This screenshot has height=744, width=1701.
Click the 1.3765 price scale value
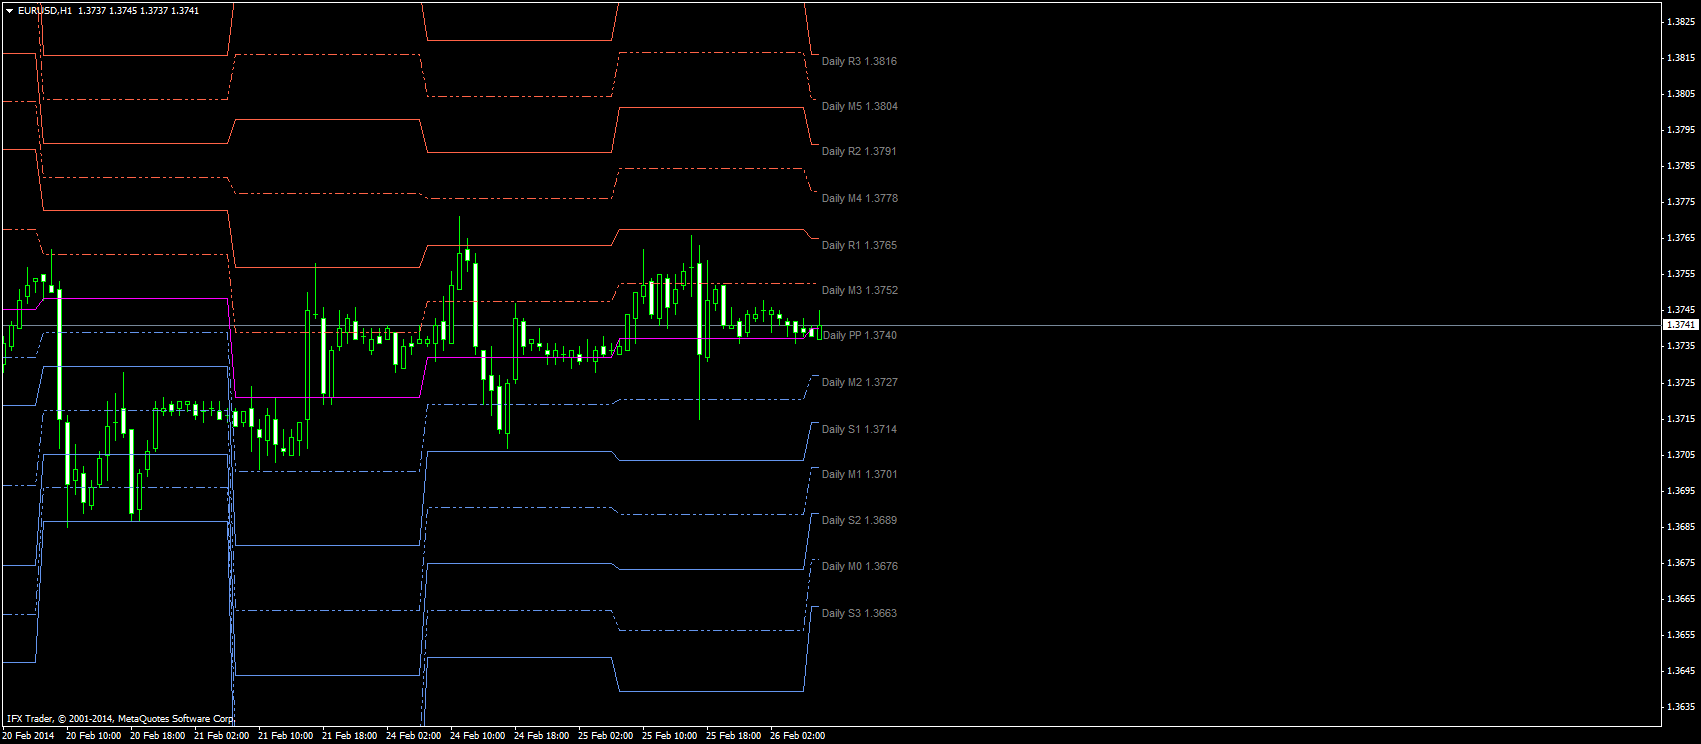click(x=1680, y=238)
